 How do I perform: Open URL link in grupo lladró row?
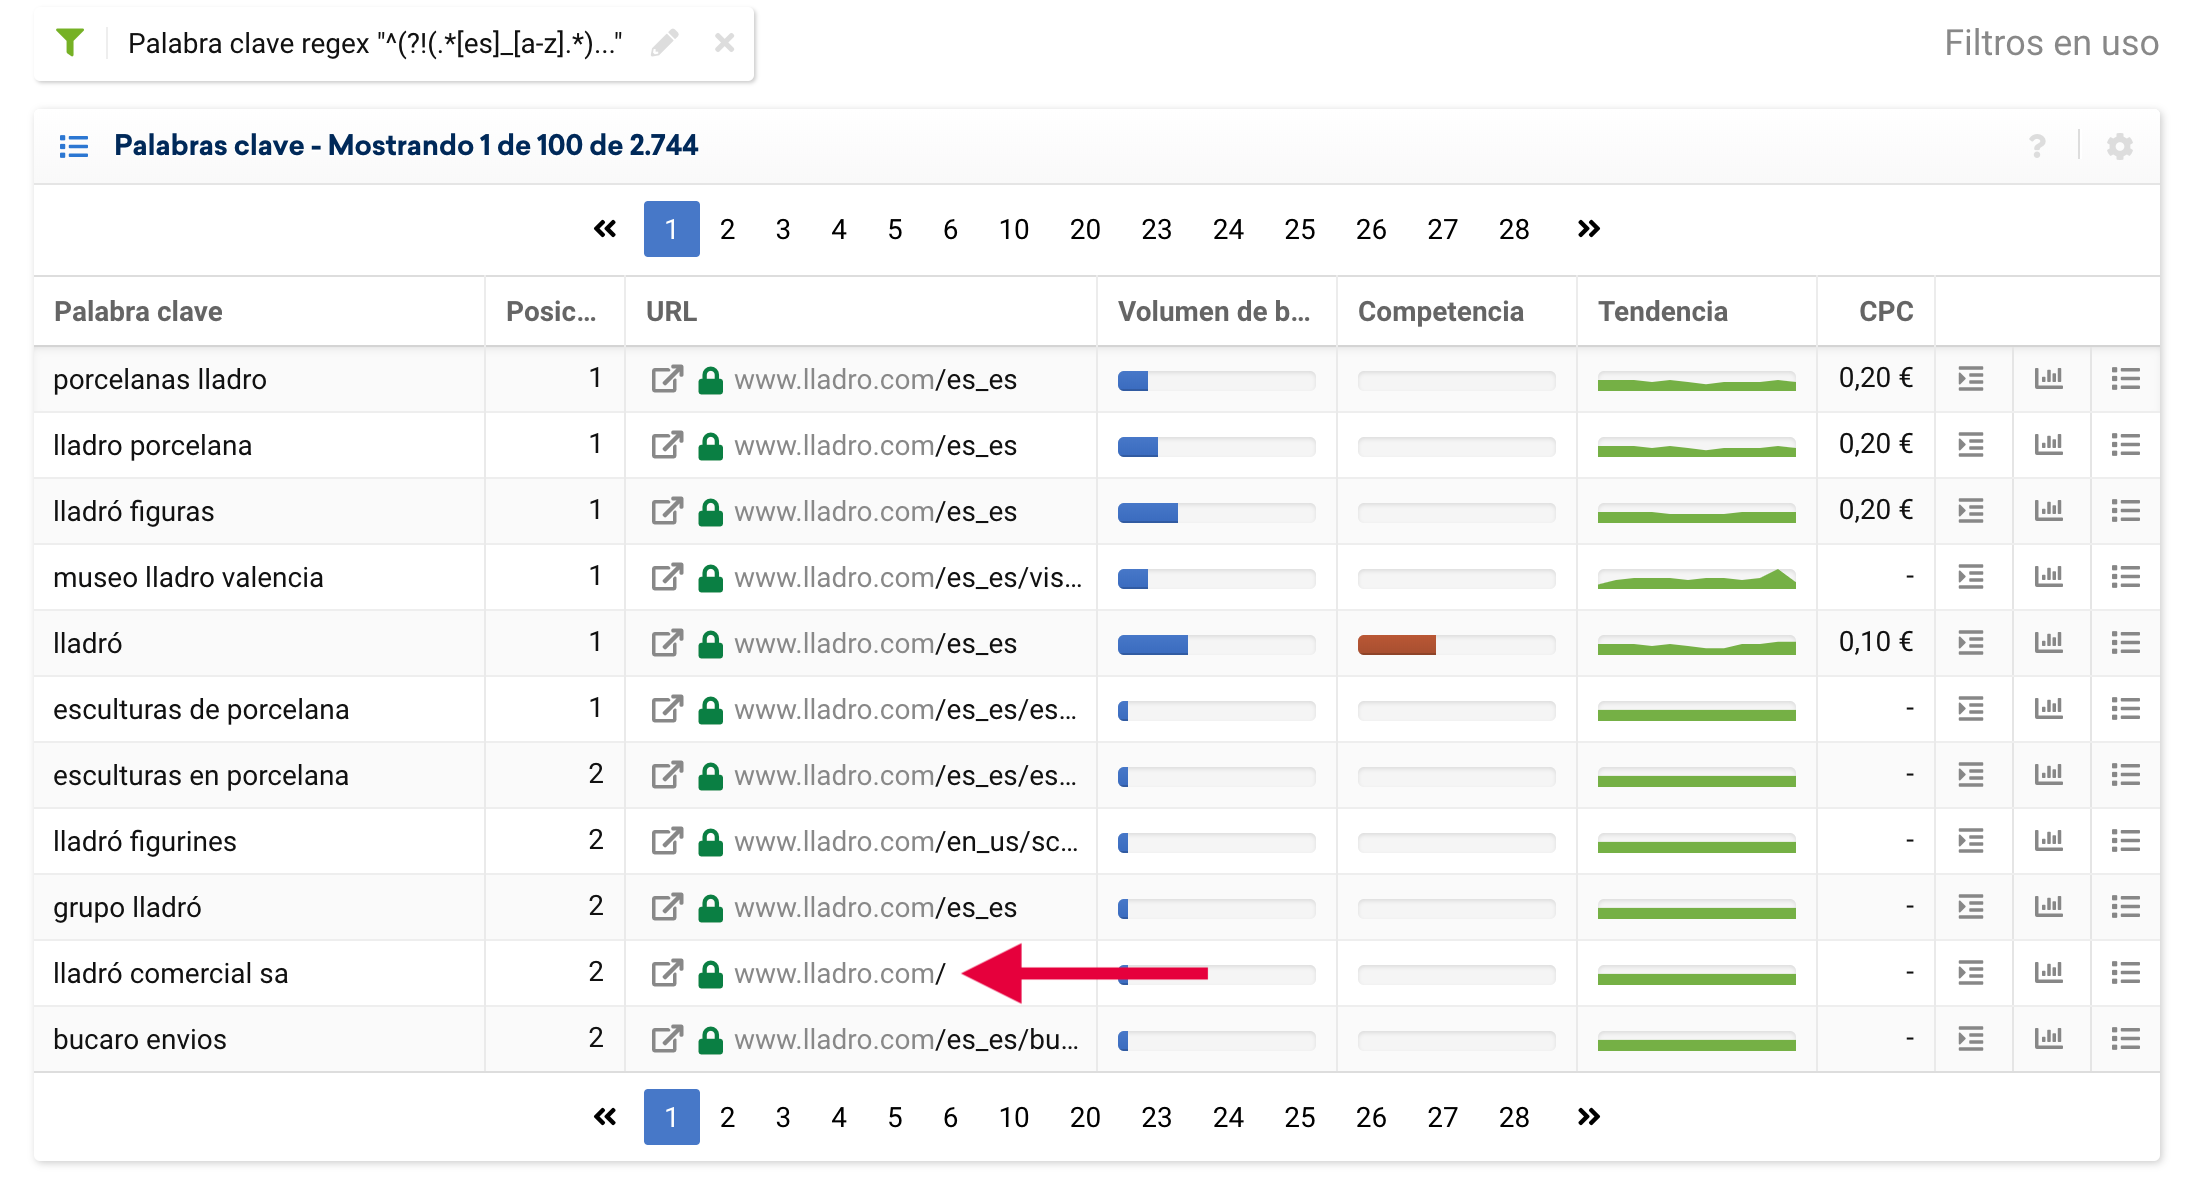875,907
